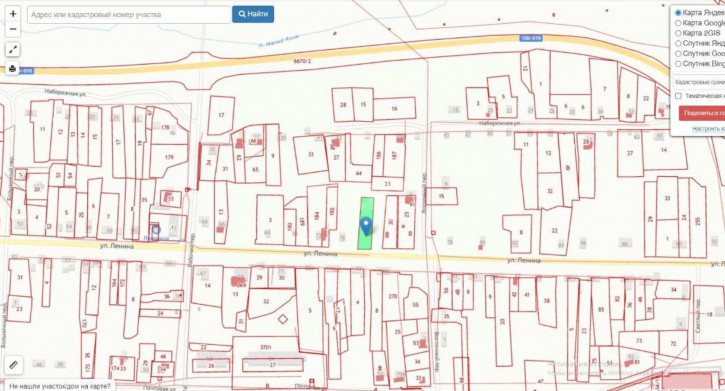Print the map using printer icon
The width and height of the screenshot is (725, 391).
click(13, 69)
